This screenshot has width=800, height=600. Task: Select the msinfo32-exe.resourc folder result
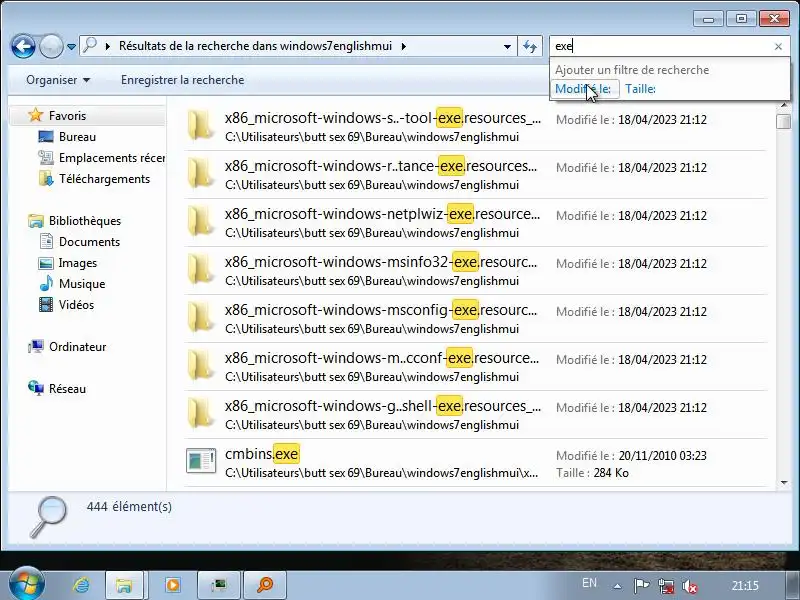coord(475,270)
